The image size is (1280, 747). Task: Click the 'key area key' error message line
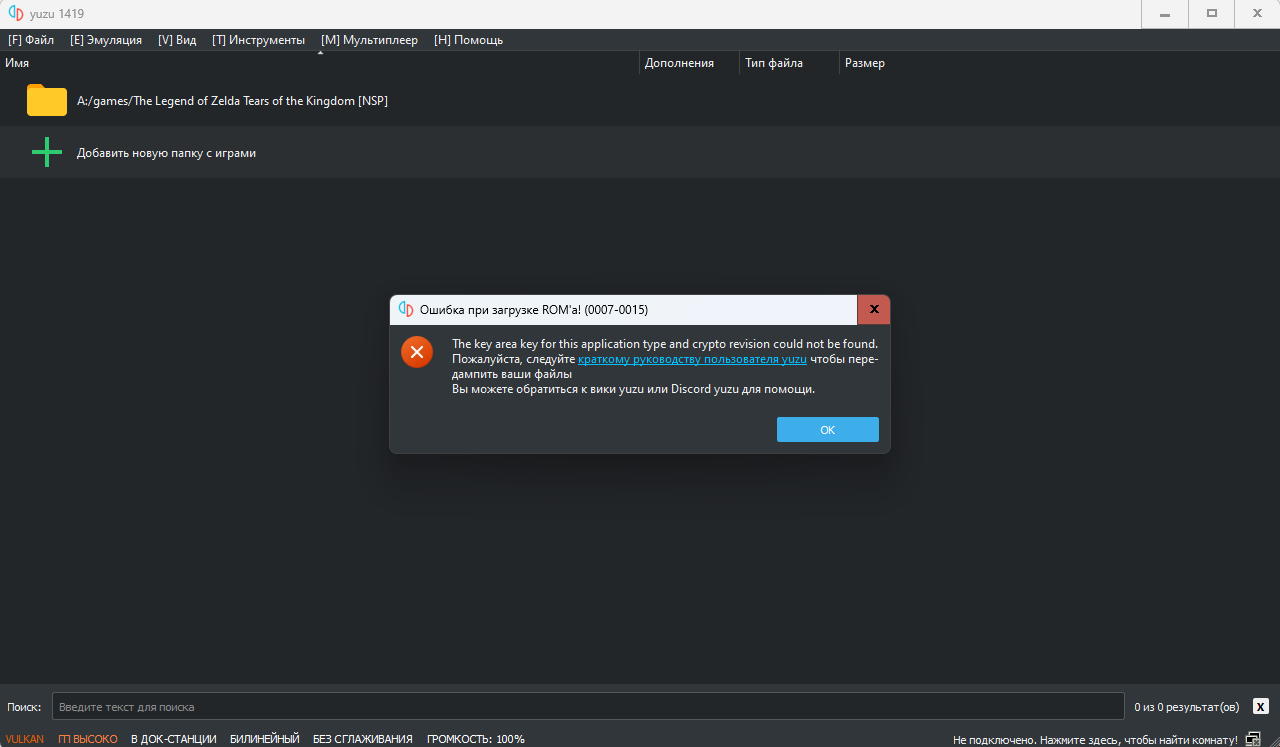click(665, 344)
